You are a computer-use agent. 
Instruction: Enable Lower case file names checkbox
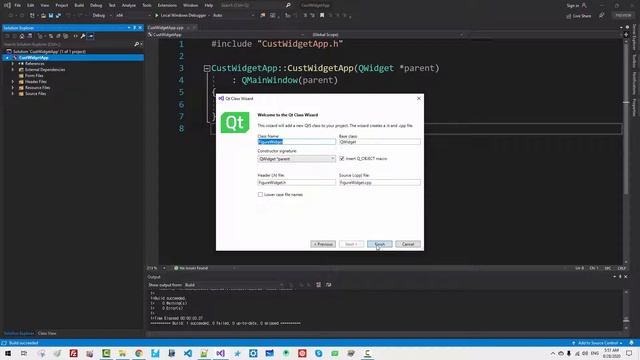pos(260,195)
